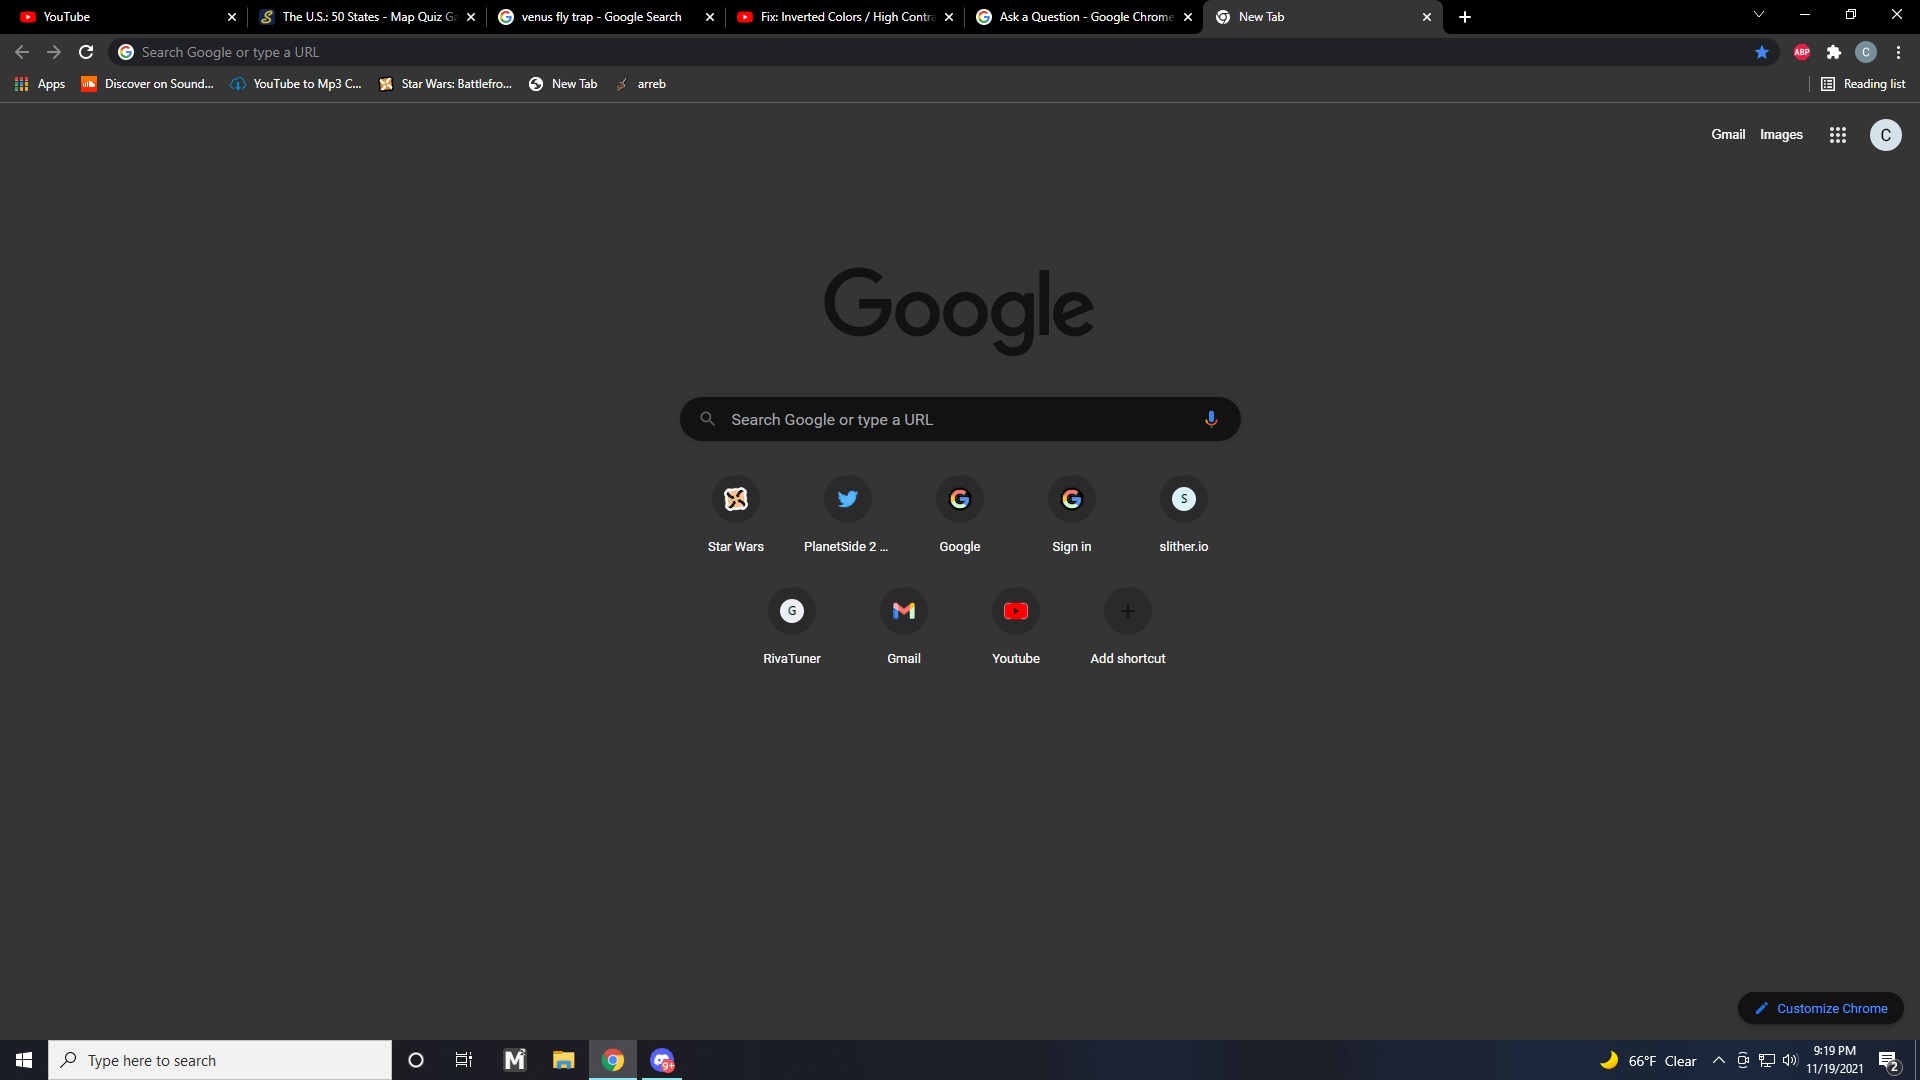Click the Images link on Google
The image size is (1920, 1080).
1783,133
